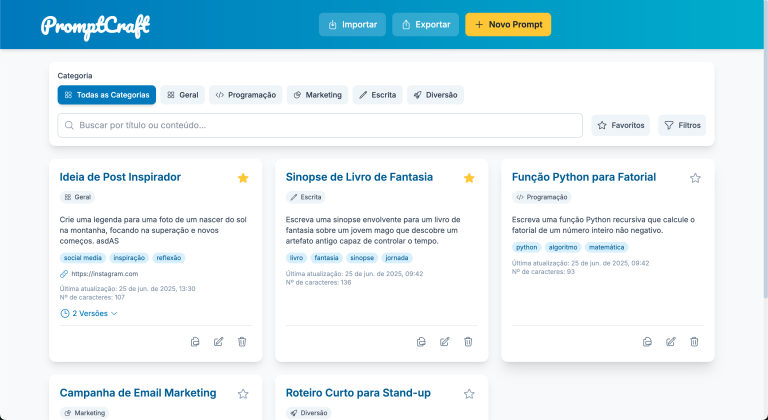Click the Nº de caracteres: 93 text
The height and width of the screenshot is (420, 768).
point(543,272)
